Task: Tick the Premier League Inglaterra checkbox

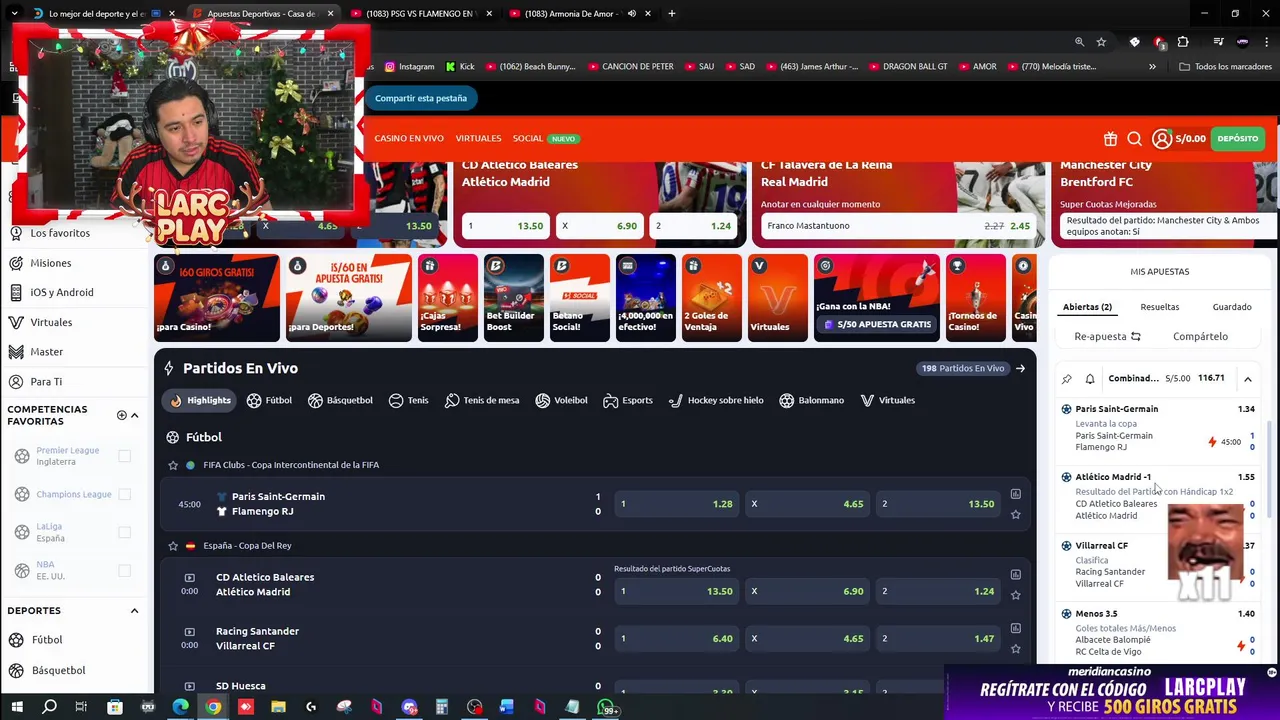Action: pos(124,456)
